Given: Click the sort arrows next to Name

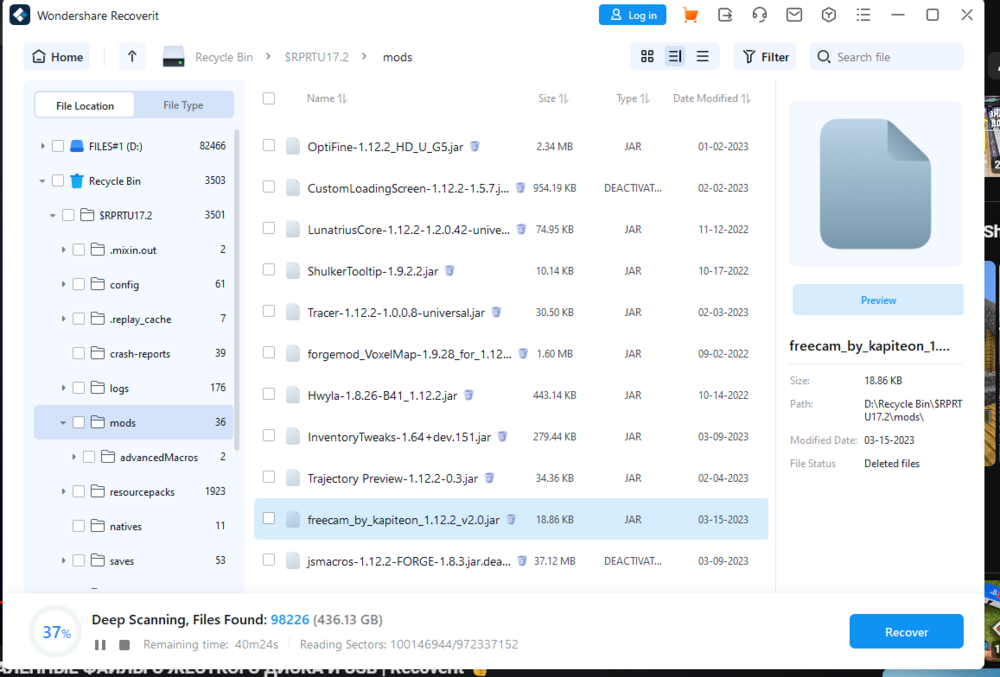Looking at the screenshot, I should click(342, 98).
